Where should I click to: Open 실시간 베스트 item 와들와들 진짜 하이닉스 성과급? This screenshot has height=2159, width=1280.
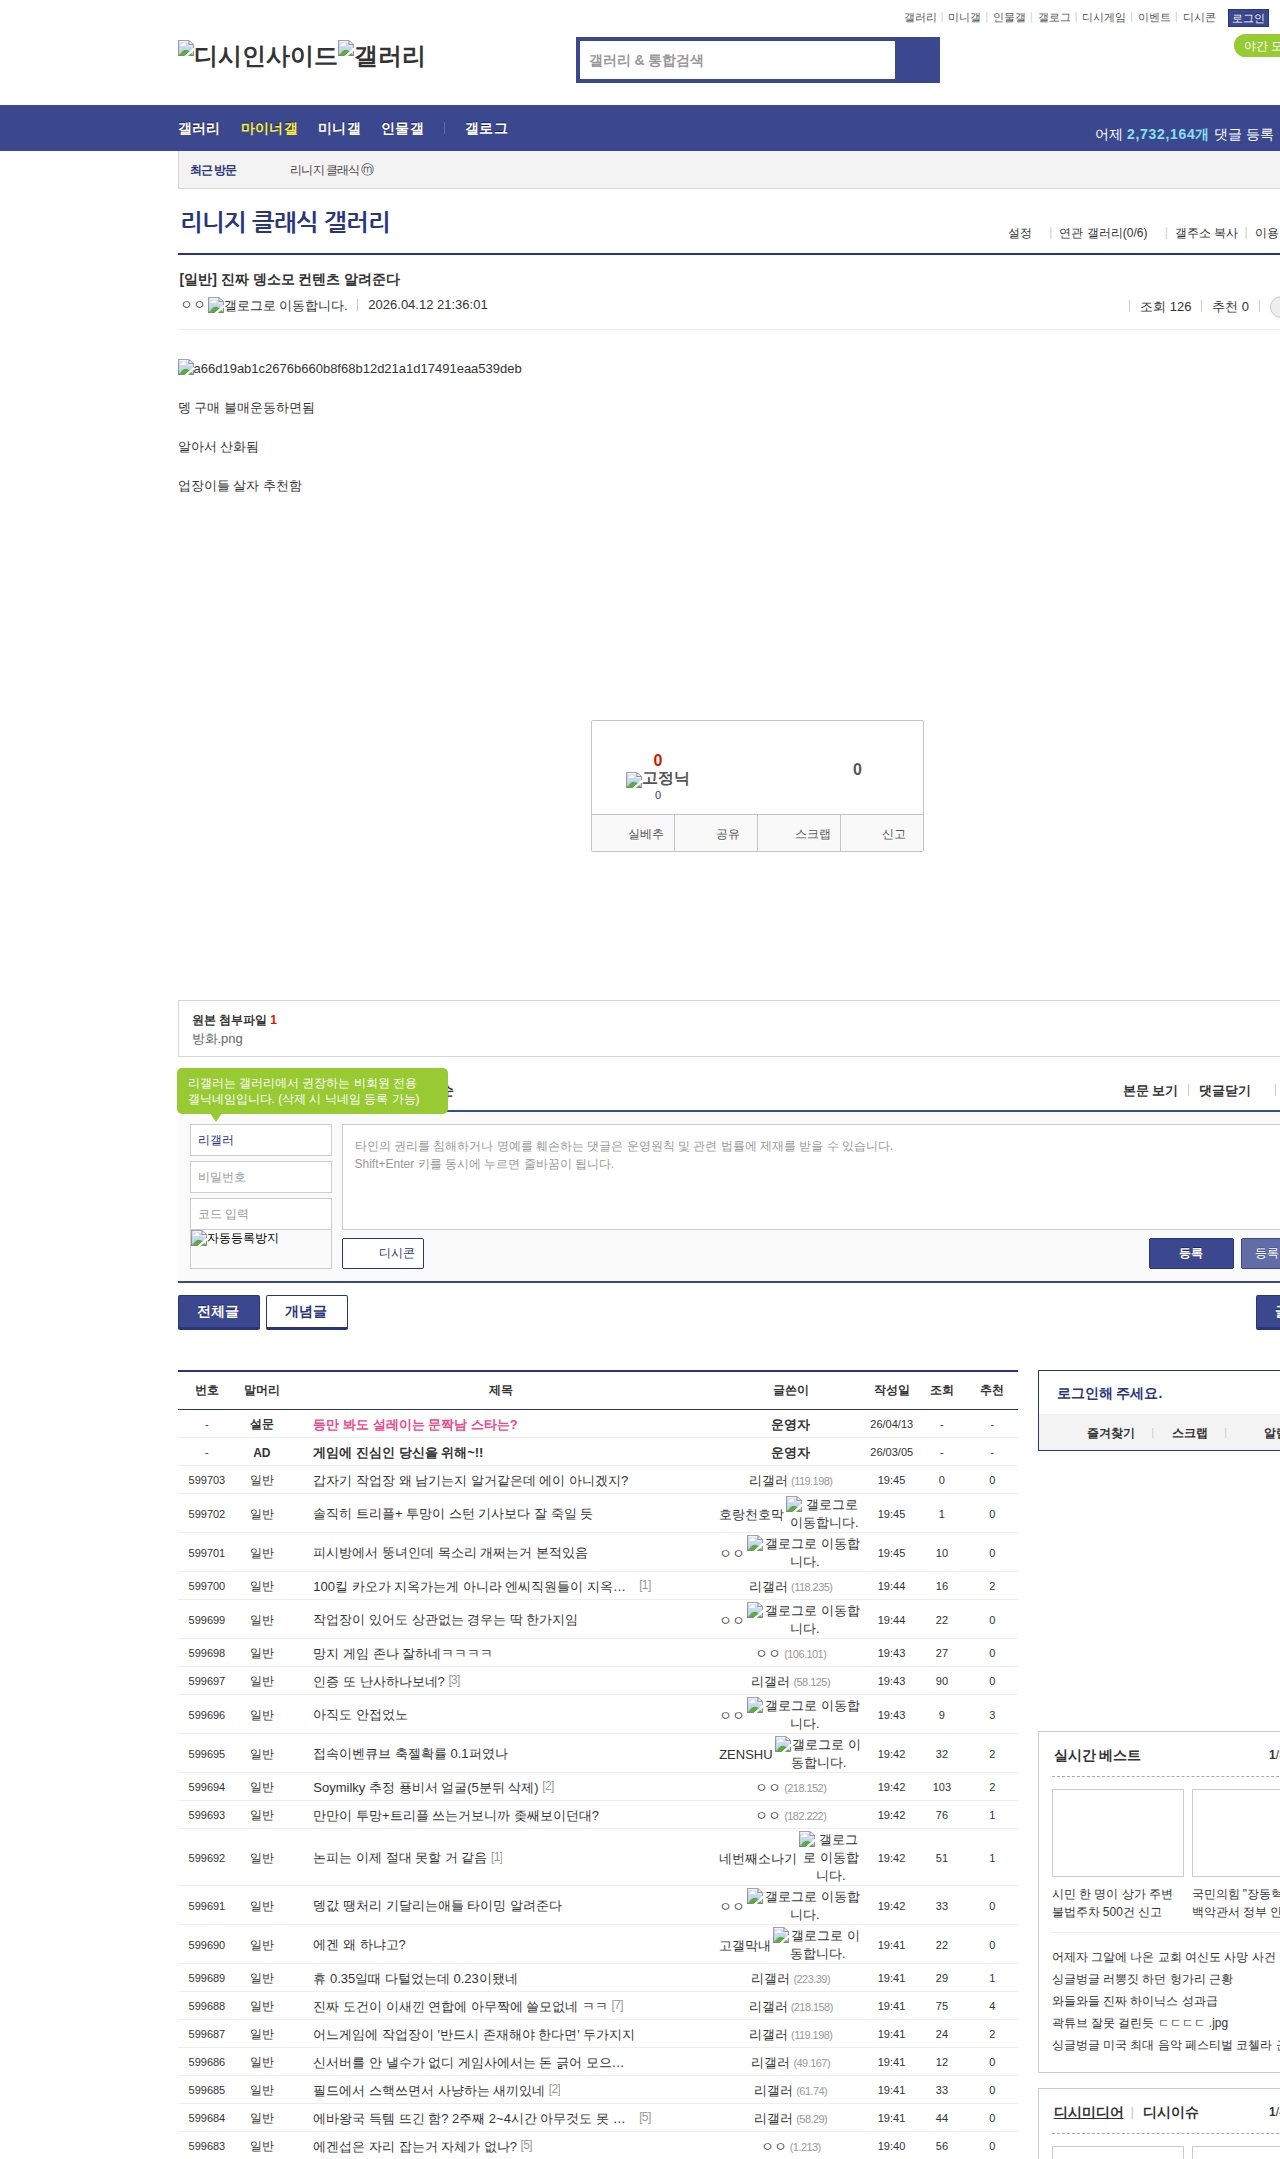click(x=1134, y=2001)
